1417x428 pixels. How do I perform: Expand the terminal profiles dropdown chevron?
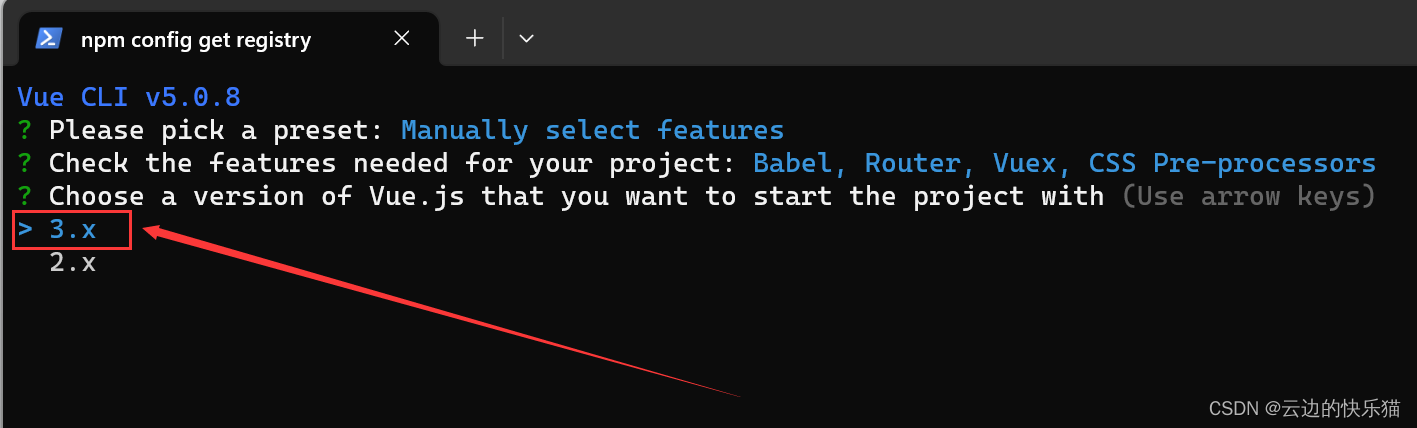coord(526,38)
